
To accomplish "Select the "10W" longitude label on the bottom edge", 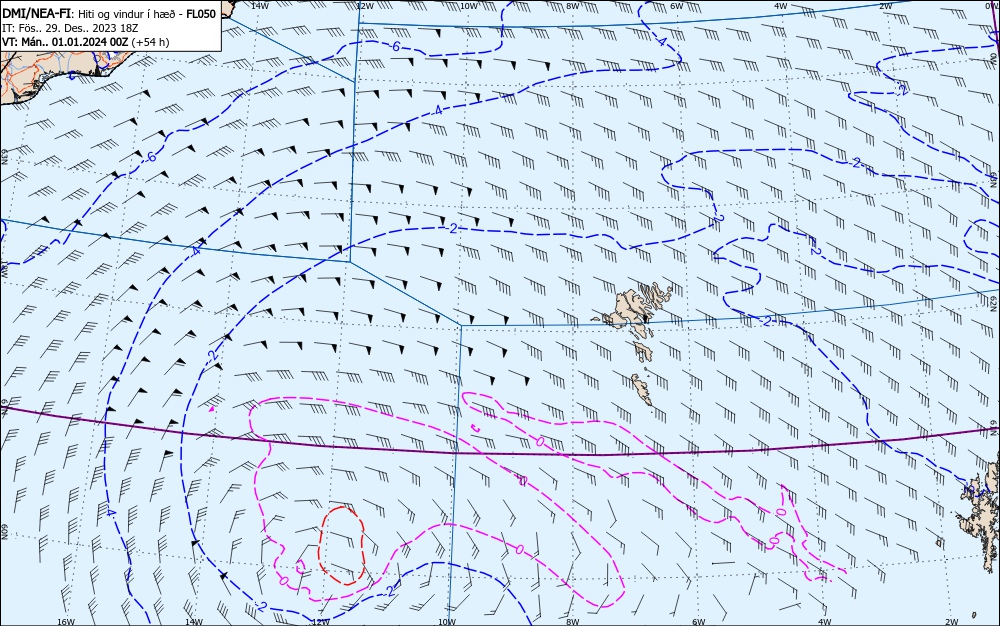I will (447, 622).
